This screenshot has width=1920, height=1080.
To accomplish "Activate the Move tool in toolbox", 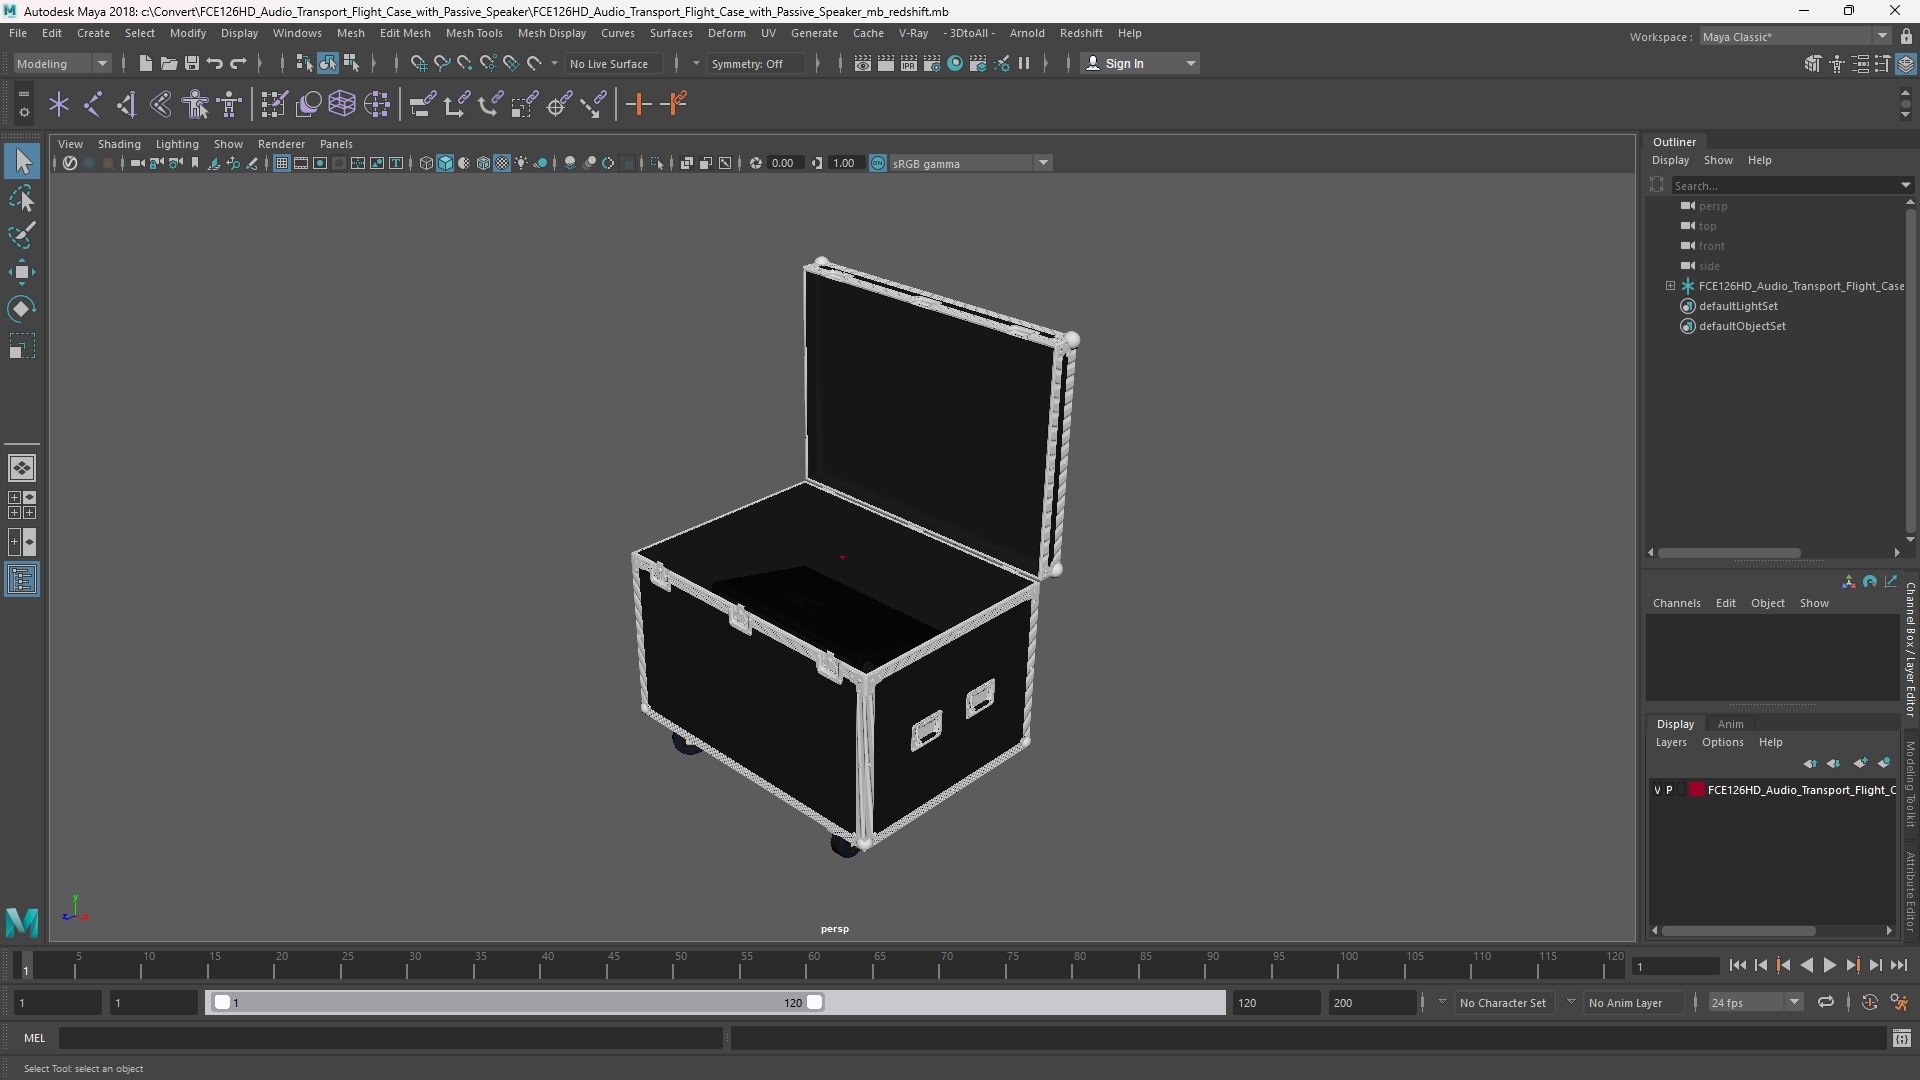I will coord(22,272).
